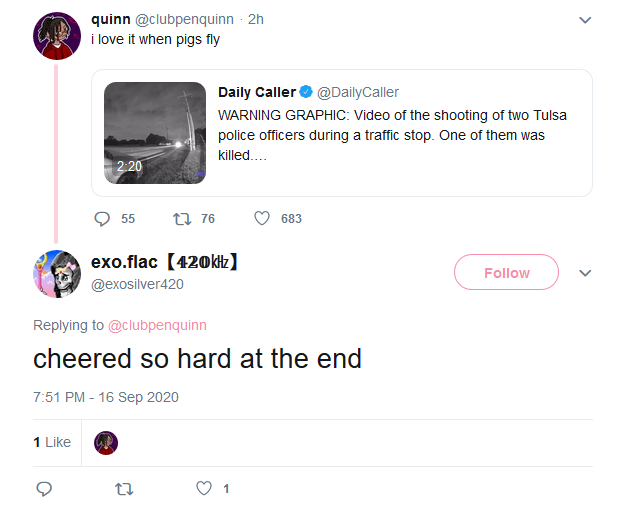Open exo.flac's profile avatar
This screenshot has height=523, width=625.
click(56, 273)
